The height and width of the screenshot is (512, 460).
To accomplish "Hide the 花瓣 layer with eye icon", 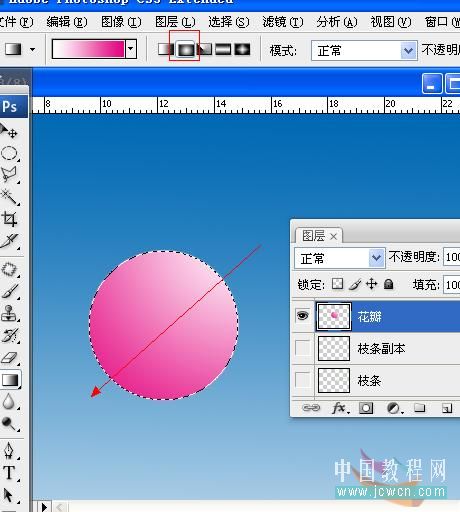I will 302,315.
